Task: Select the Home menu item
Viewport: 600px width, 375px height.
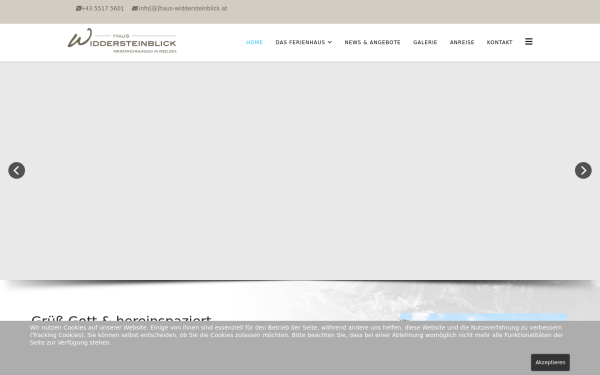Action: 254,42
